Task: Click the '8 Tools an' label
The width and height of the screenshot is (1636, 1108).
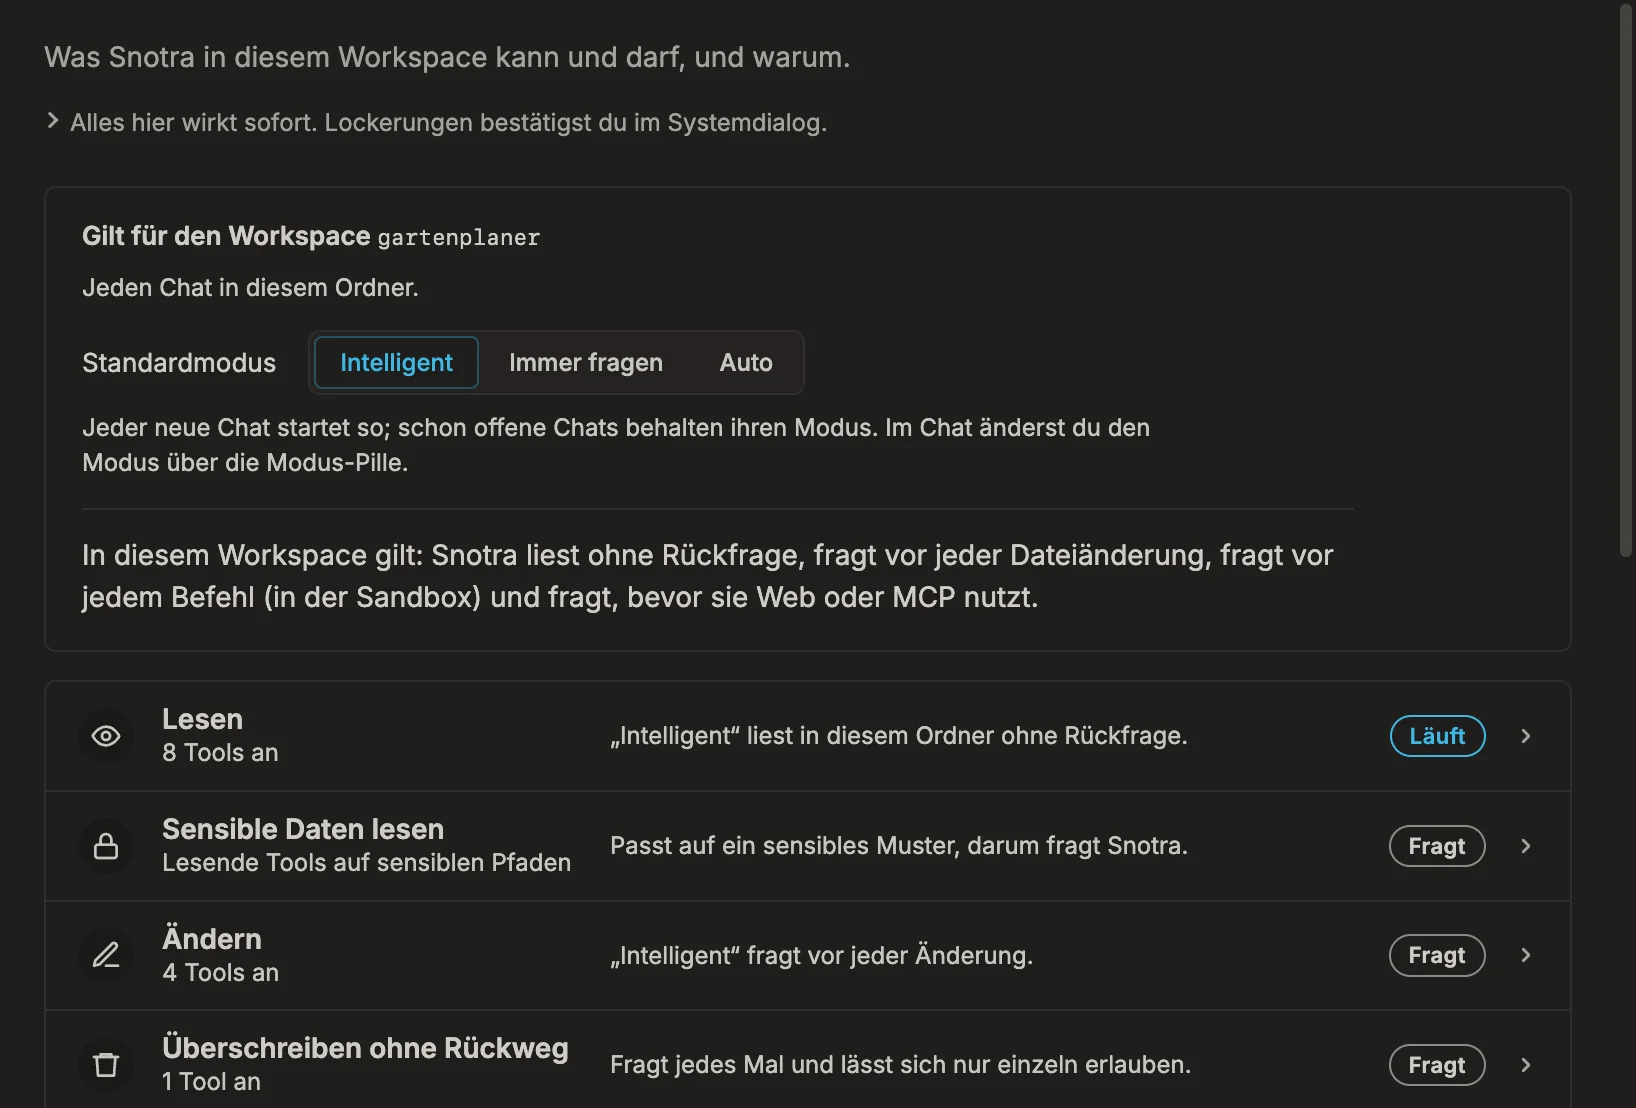Action: pyautogui.click(x=220, y=753)
